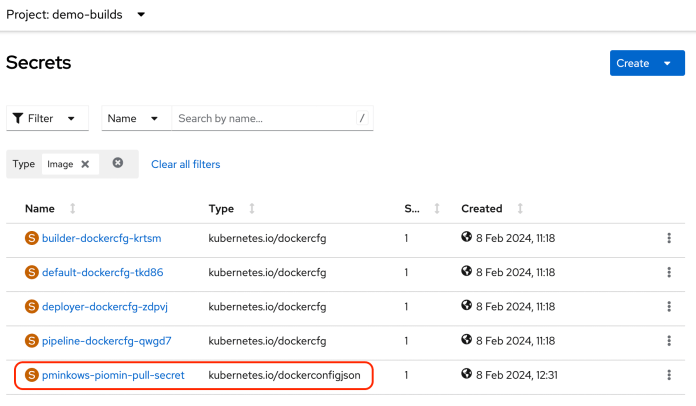Viewport: 696px width, 406px height.
Task: Open kebab menu for builder-dockercfg-krtsm
Action: click(x=669, y=238)
